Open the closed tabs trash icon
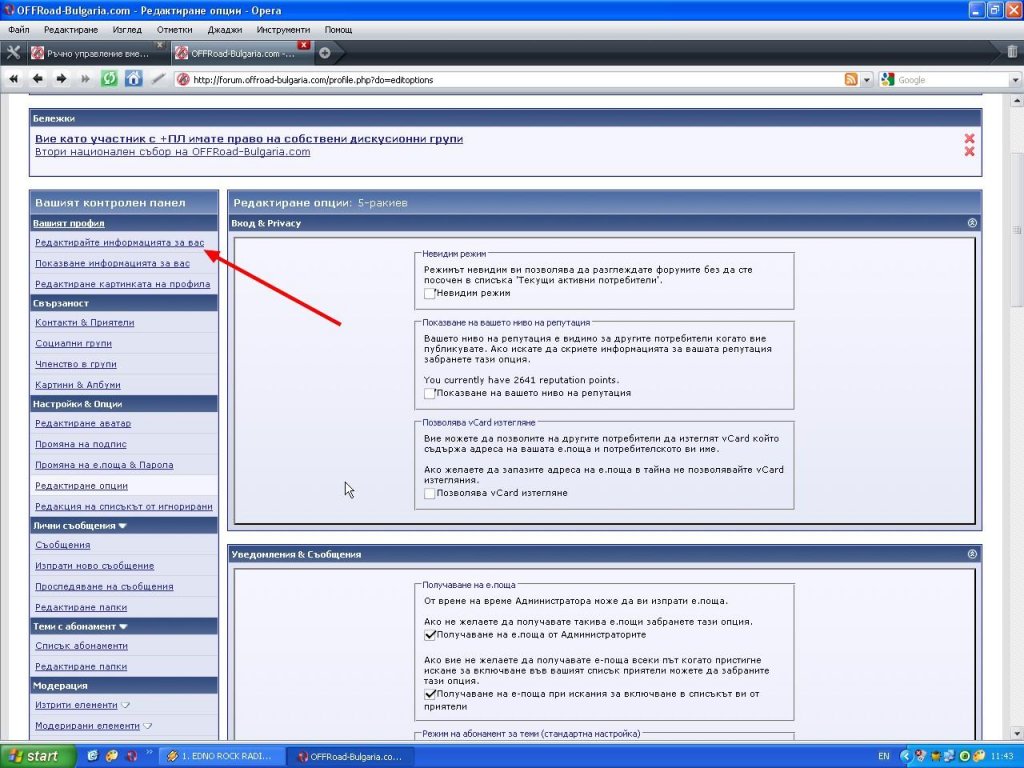 point(1012,52)
